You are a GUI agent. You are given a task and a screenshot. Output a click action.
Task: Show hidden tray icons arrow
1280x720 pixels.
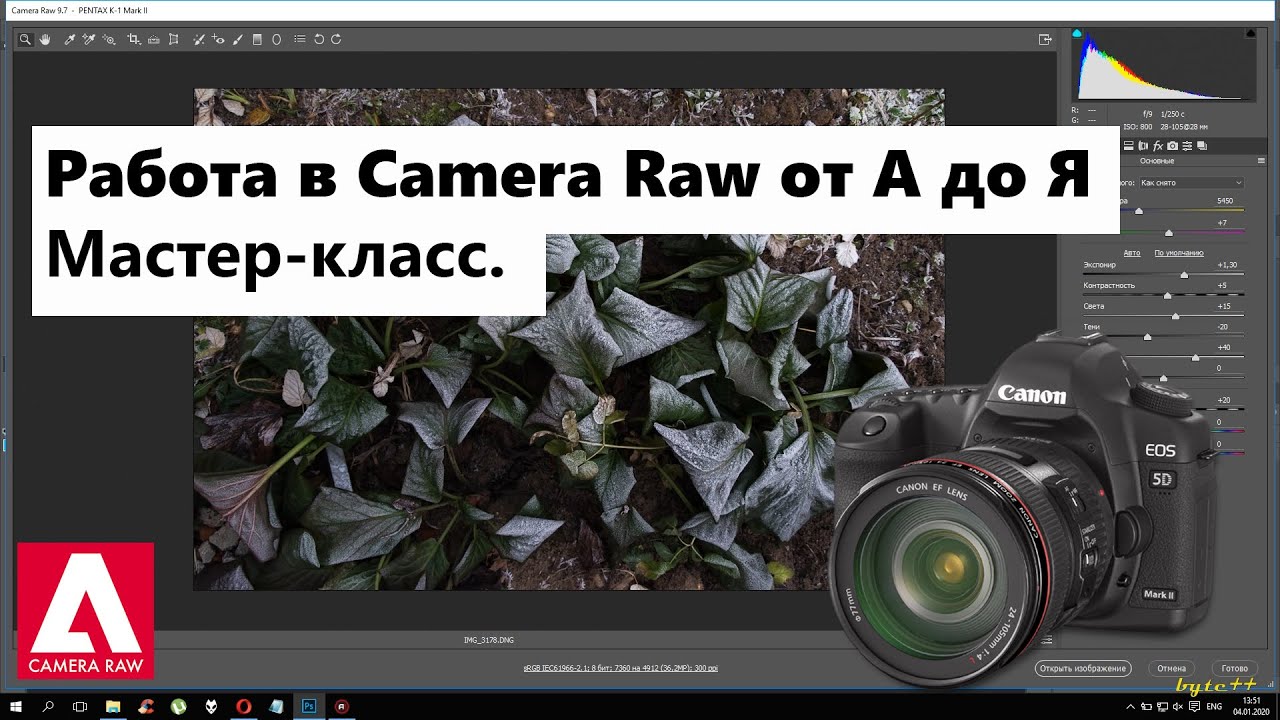tap(1130, 706)
